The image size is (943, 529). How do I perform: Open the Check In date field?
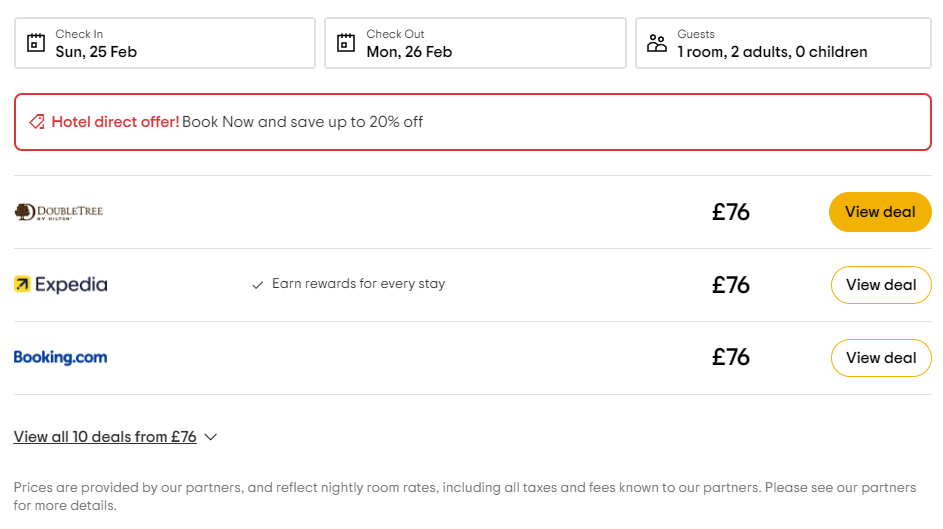(165, 43)
